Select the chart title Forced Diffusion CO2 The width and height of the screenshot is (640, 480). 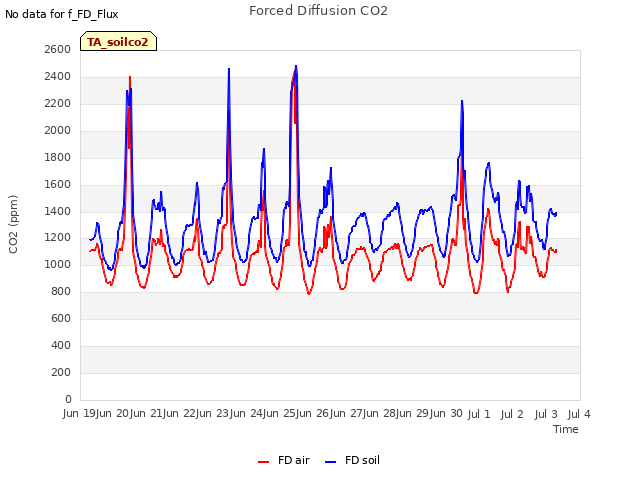(318, 11)
